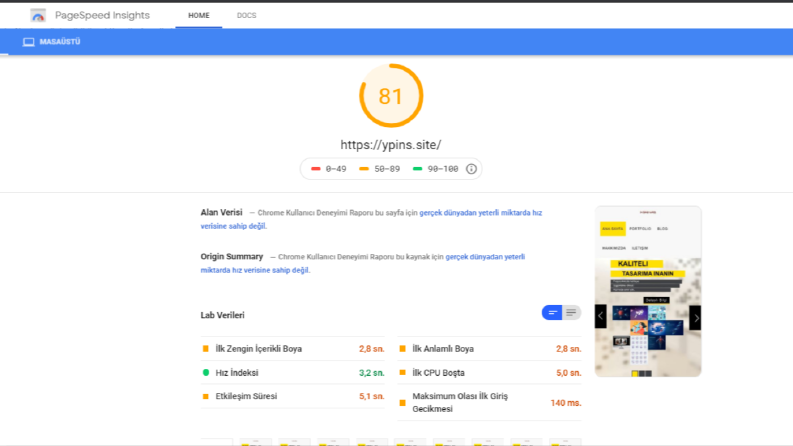
Task: Click the green Hız İndeksi status dot
Action: click(x=206, y=373)
